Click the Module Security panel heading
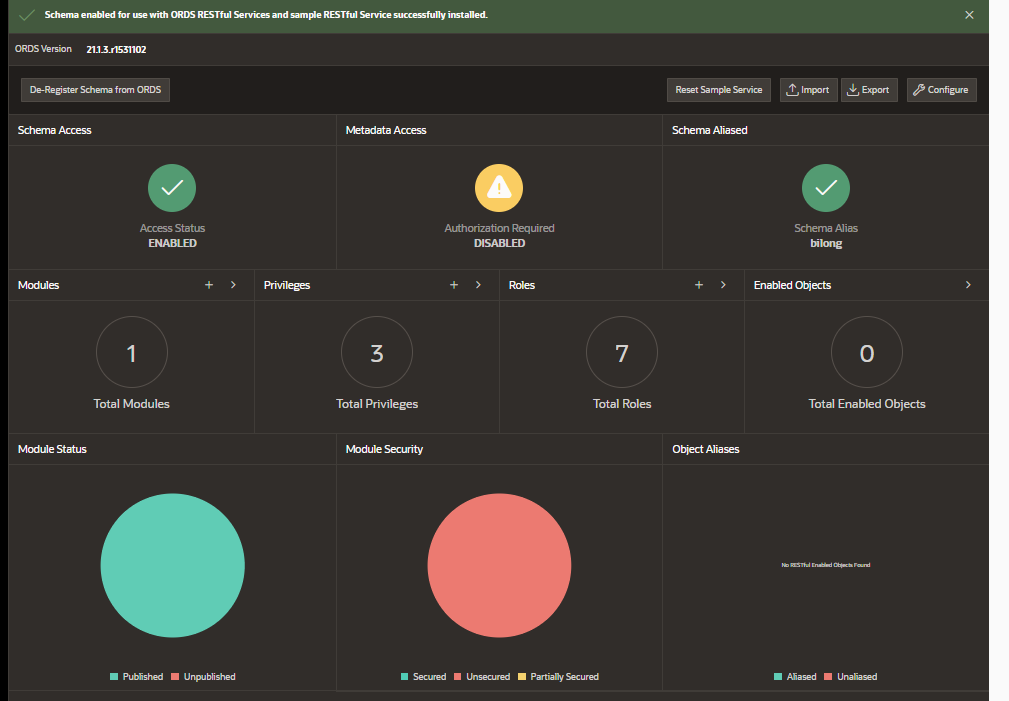The image size is (1009, 701). point(384,449)
